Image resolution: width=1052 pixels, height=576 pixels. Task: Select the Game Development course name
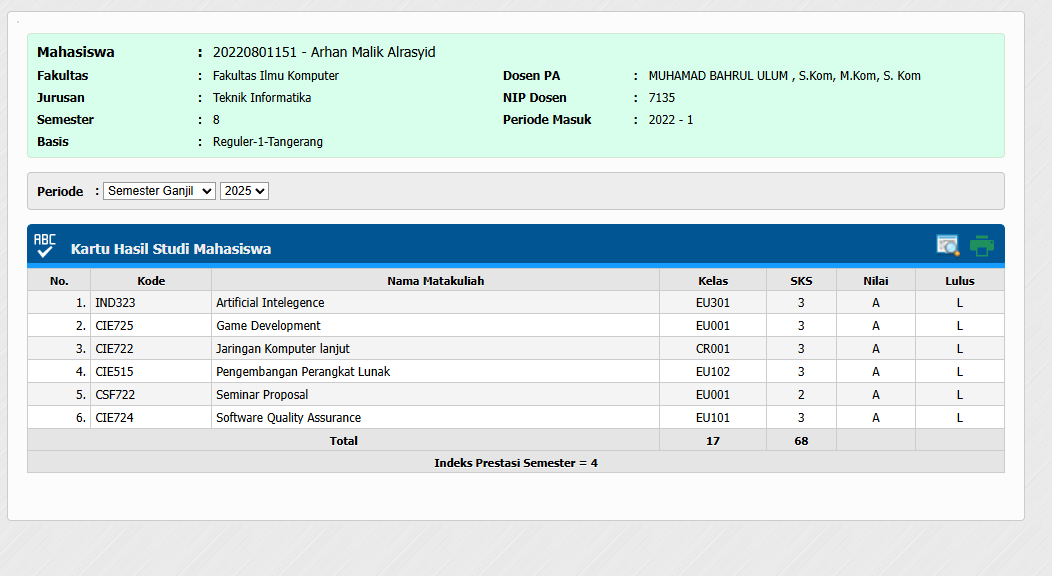tap(268, 326)
